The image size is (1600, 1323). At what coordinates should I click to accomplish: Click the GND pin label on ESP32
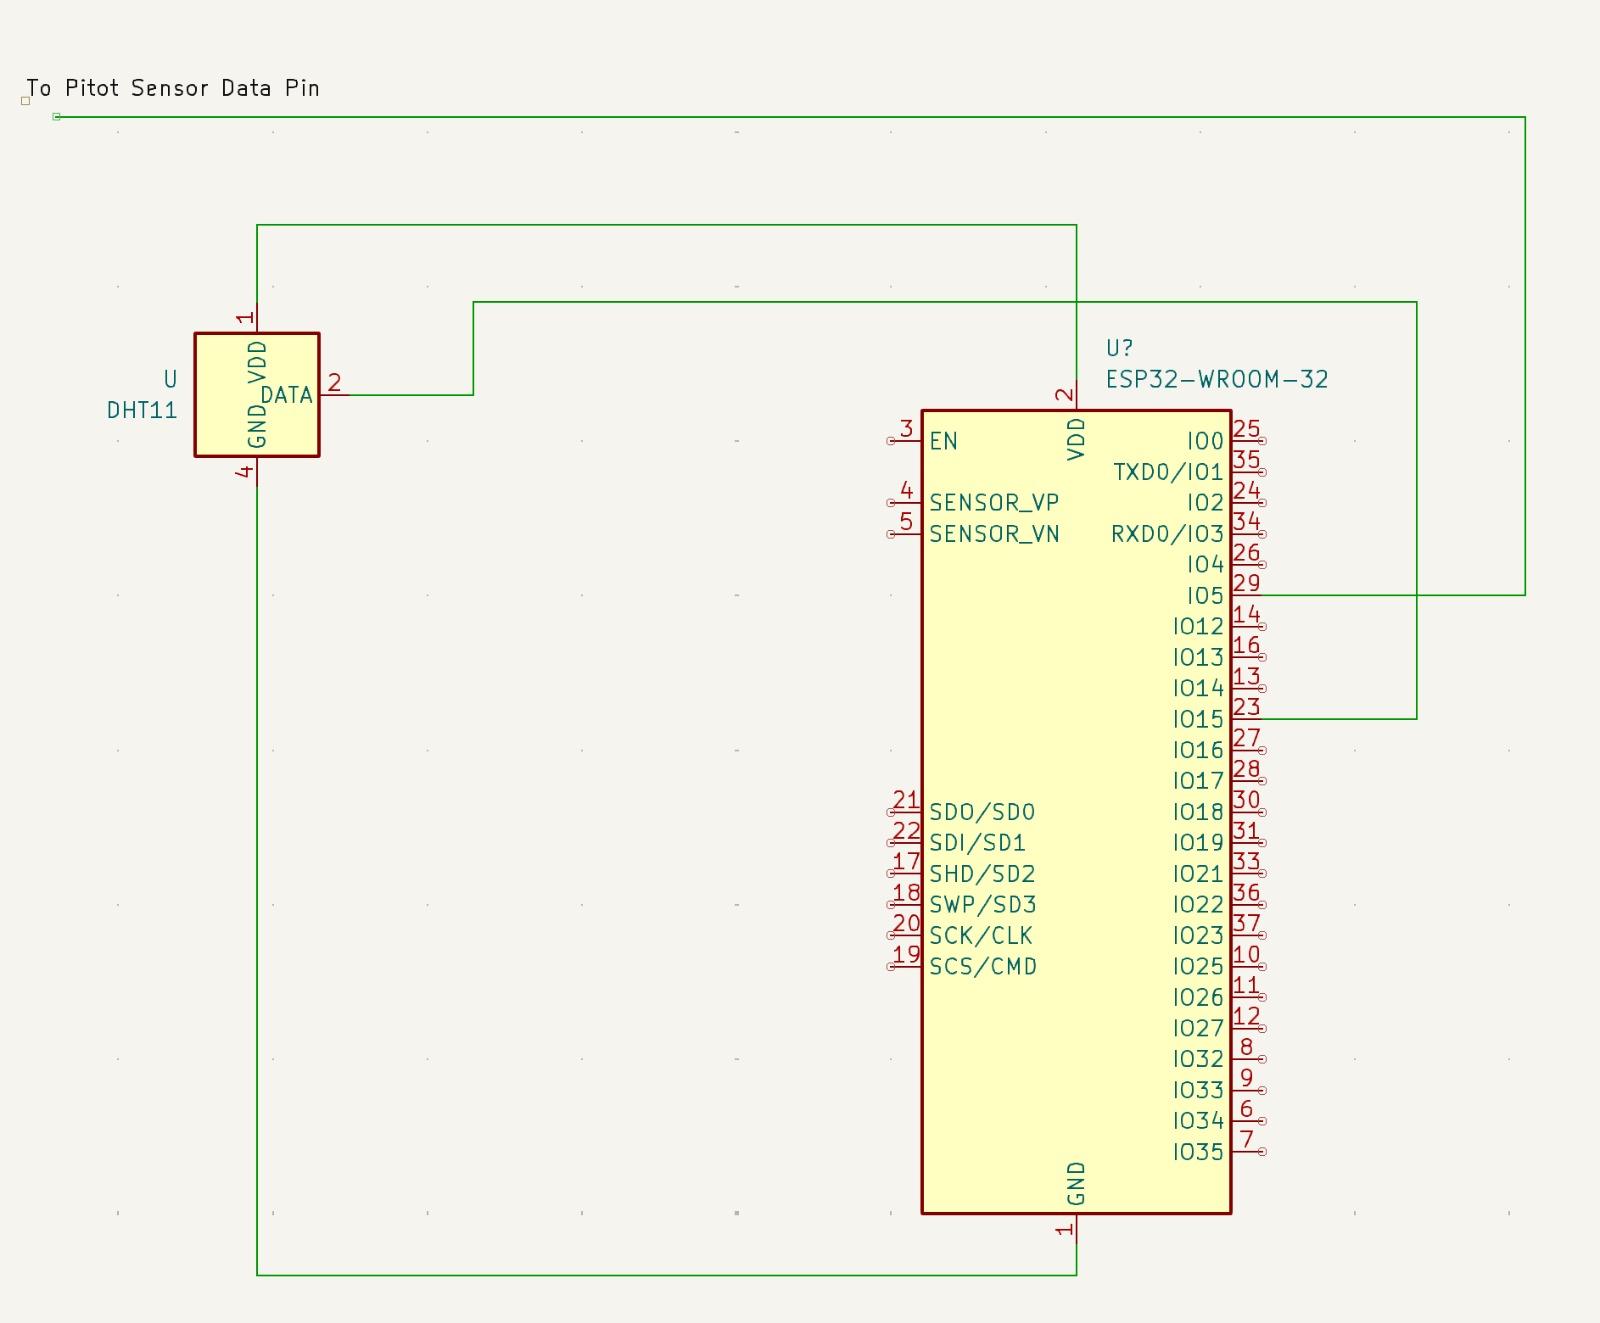coord(1076,1183)
